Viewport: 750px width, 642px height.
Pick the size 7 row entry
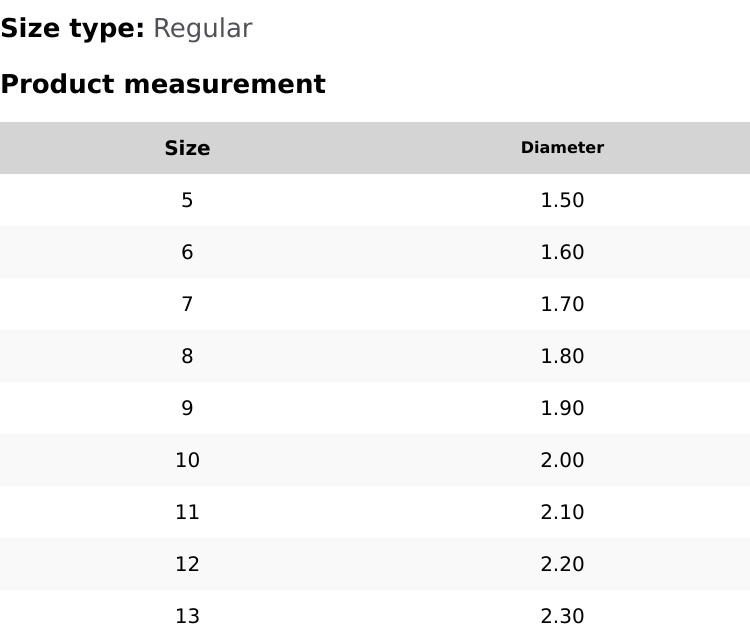click(187, 304)
